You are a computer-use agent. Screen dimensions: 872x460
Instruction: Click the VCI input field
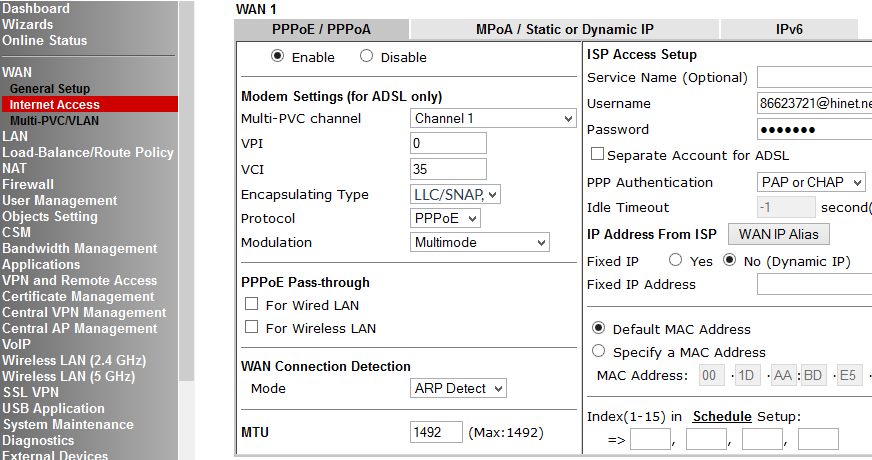click(x=448, y=169)
